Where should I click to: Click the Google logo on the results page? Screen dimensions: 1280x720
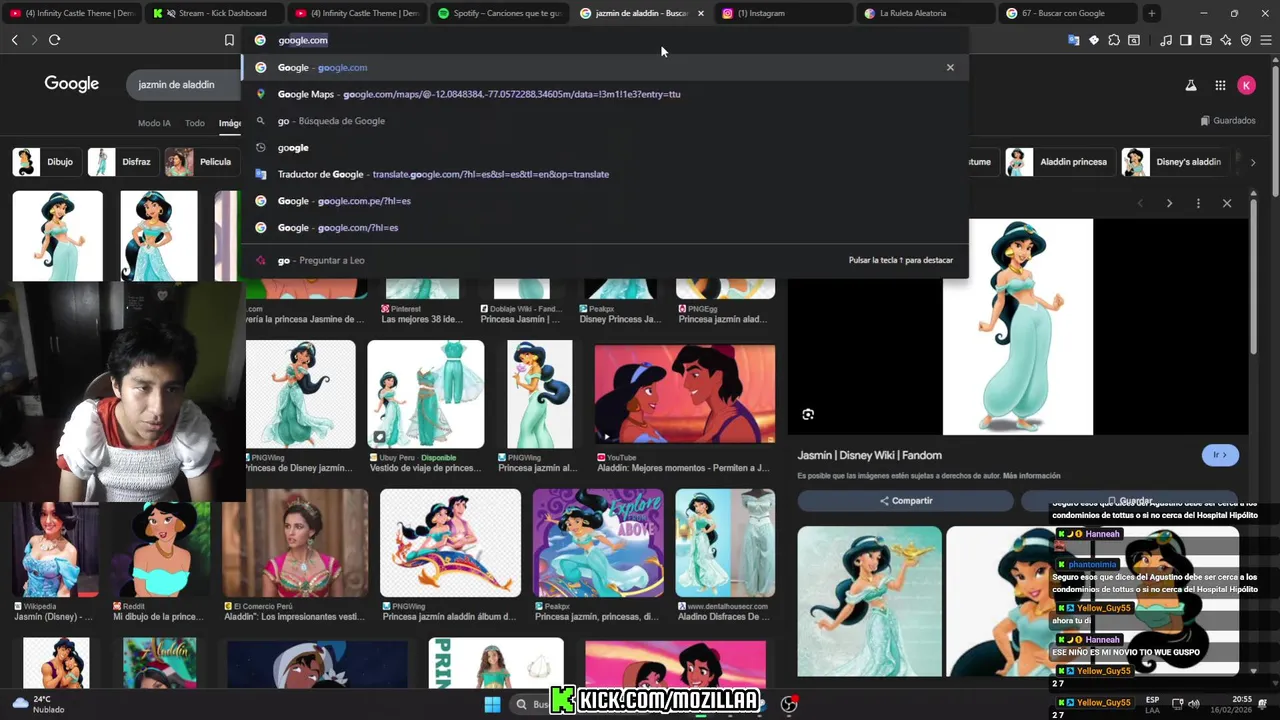tap(72, 84)
